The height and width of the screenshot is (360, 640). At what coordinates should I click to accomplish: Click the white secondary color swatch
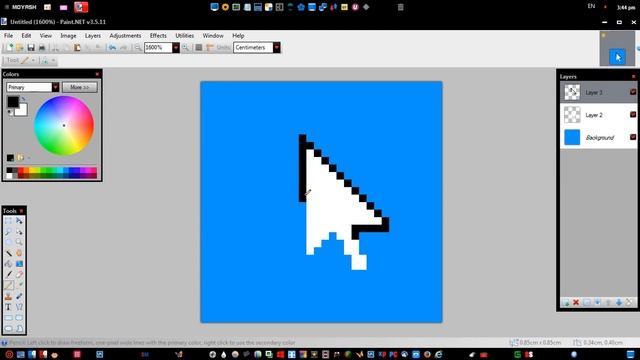pos(22,111)
